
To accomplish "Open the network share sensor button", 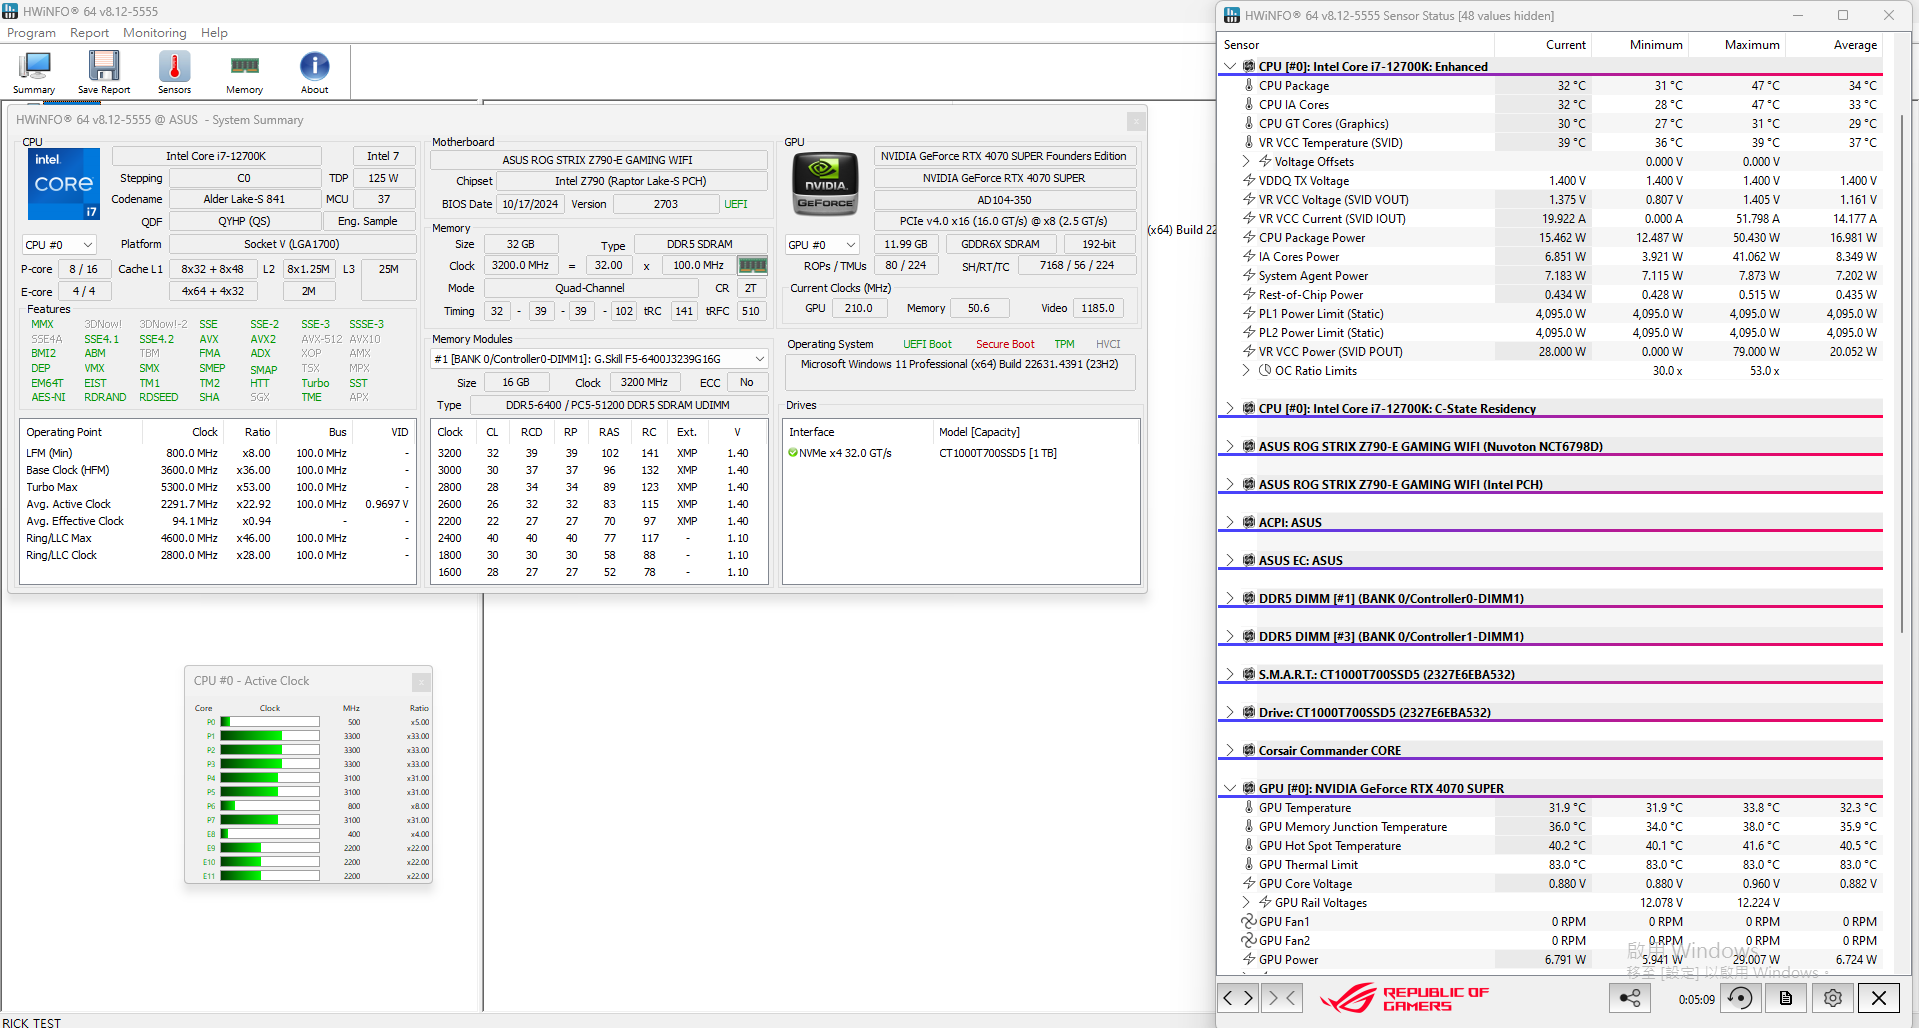I will click(1630, 997).
